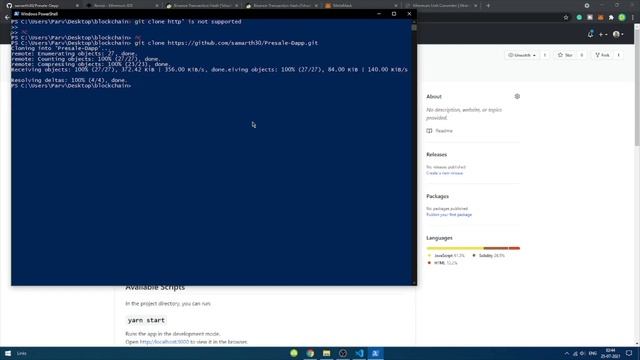This screenshot has width=640, height=360.
Task: Show hidden system tray icons
Action: point(567,353)
